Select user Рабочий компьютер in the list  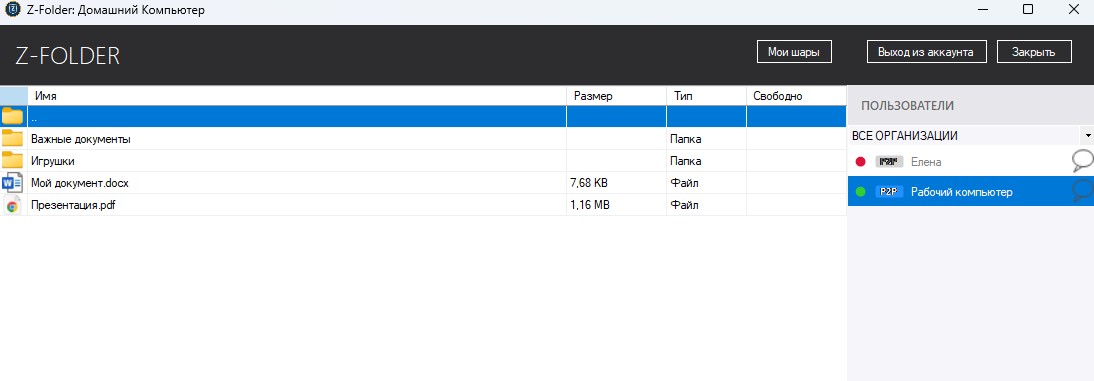[x=971, y=190]
